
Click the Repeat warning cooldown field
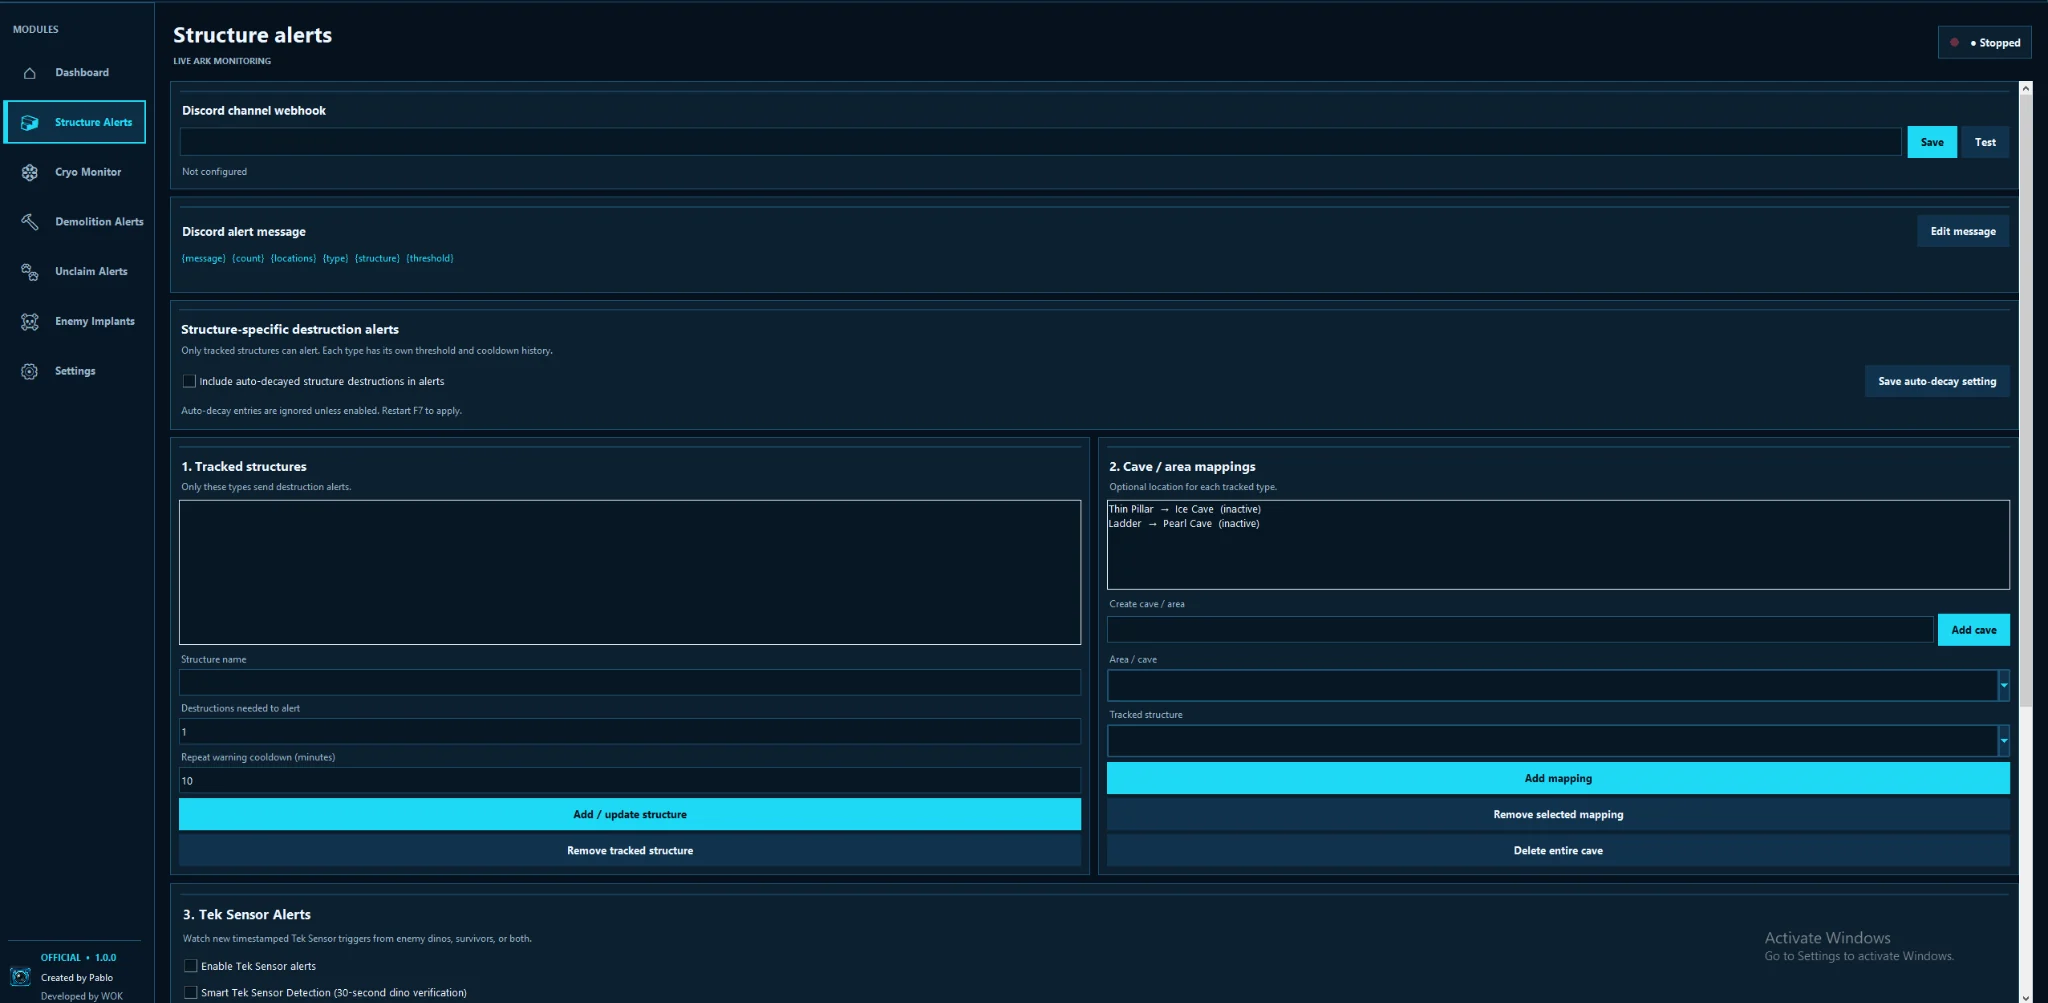click(x=630, y=781)
